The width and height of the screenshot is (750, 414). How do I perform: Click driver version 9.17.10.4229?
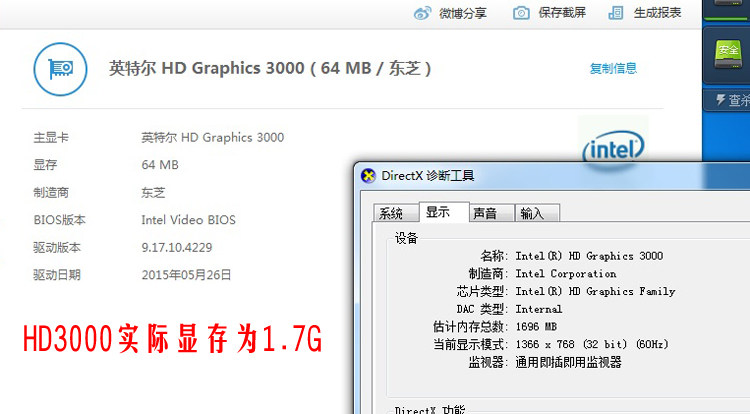point(176,248)
